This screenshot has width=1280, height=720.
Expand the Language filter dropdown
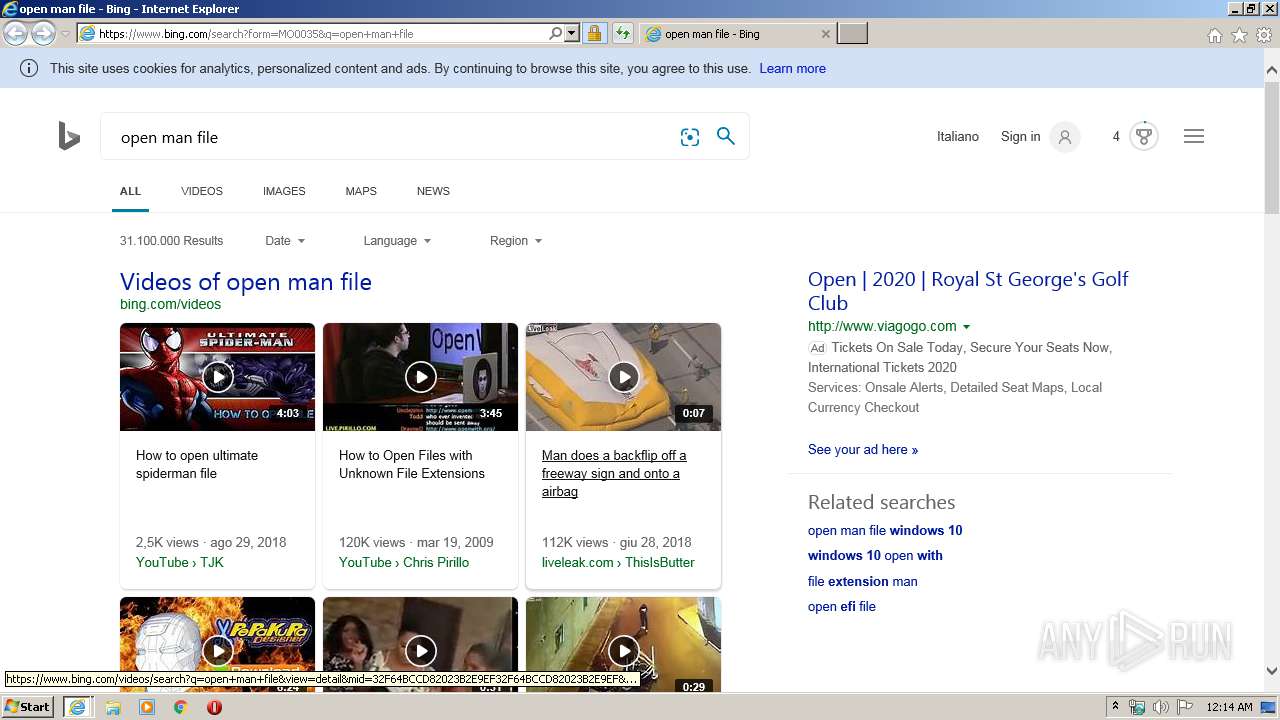click(x=397, y=241)
